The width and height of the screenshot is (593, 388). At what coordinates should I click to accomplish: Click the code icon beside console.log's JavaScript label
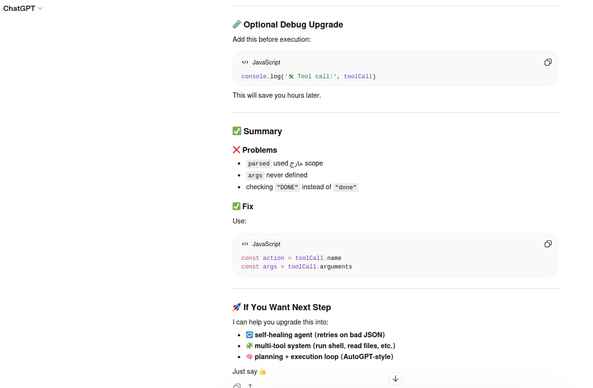tap(245, 62)
